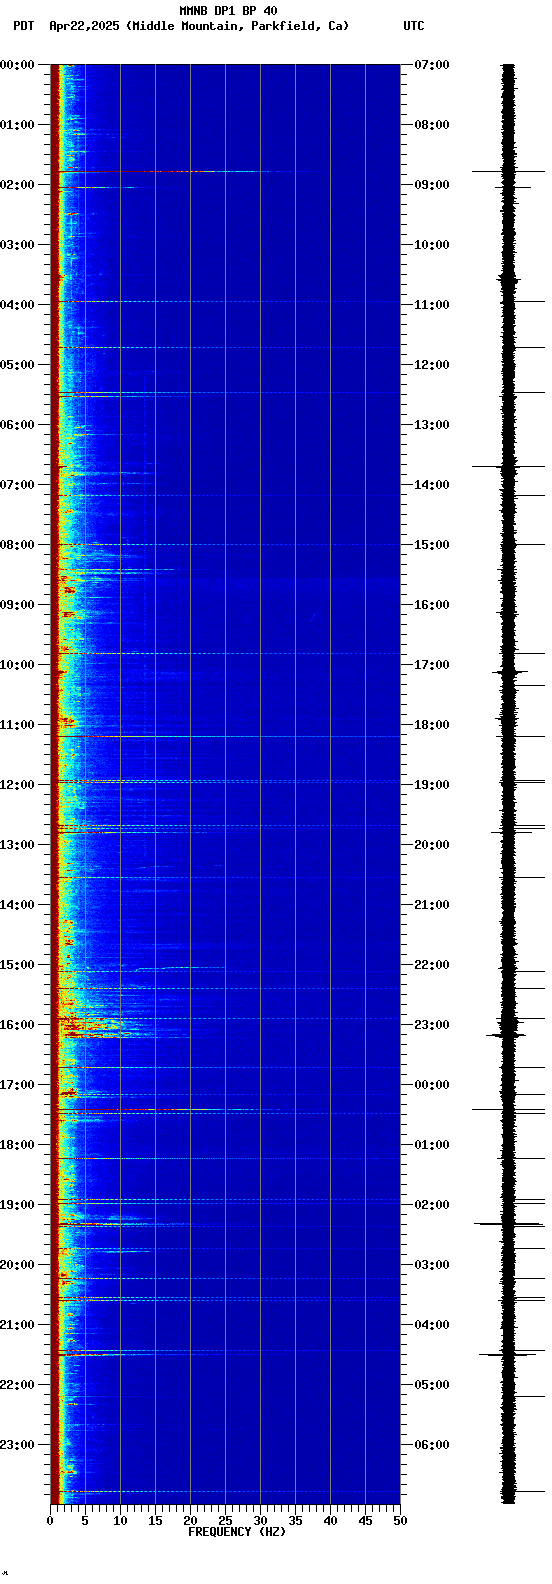The width and height of the screenshot is (552, 1584).
Task: Click the frequency axis tick label "20"
Action: pos(190,1521)
